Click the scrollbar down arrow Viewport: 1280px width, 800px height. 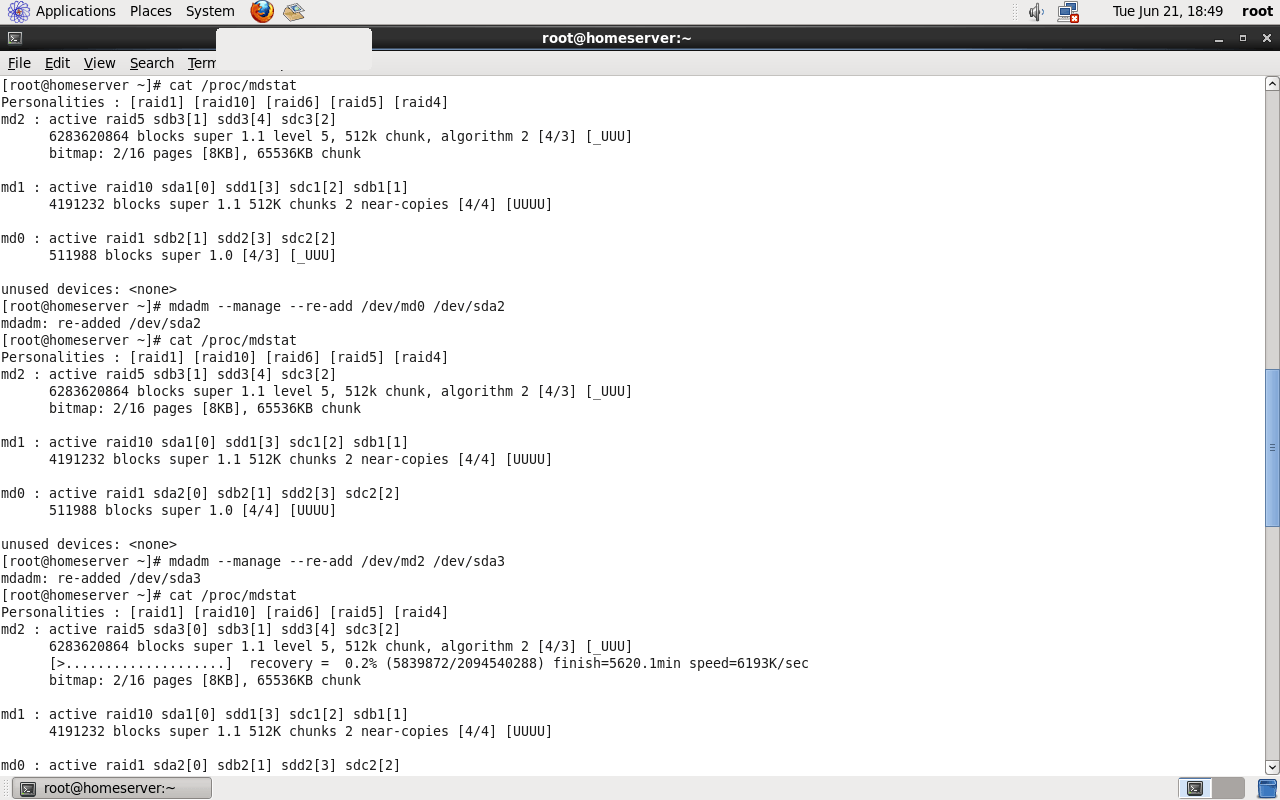coord(1272,767)
